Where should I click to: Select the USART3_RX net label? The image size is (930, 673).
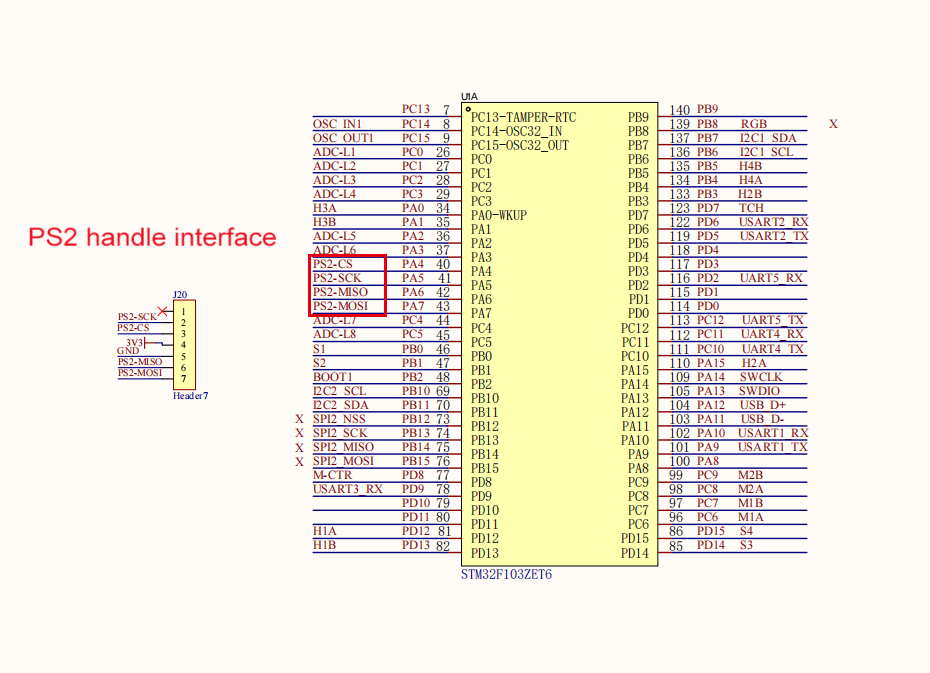348,489
